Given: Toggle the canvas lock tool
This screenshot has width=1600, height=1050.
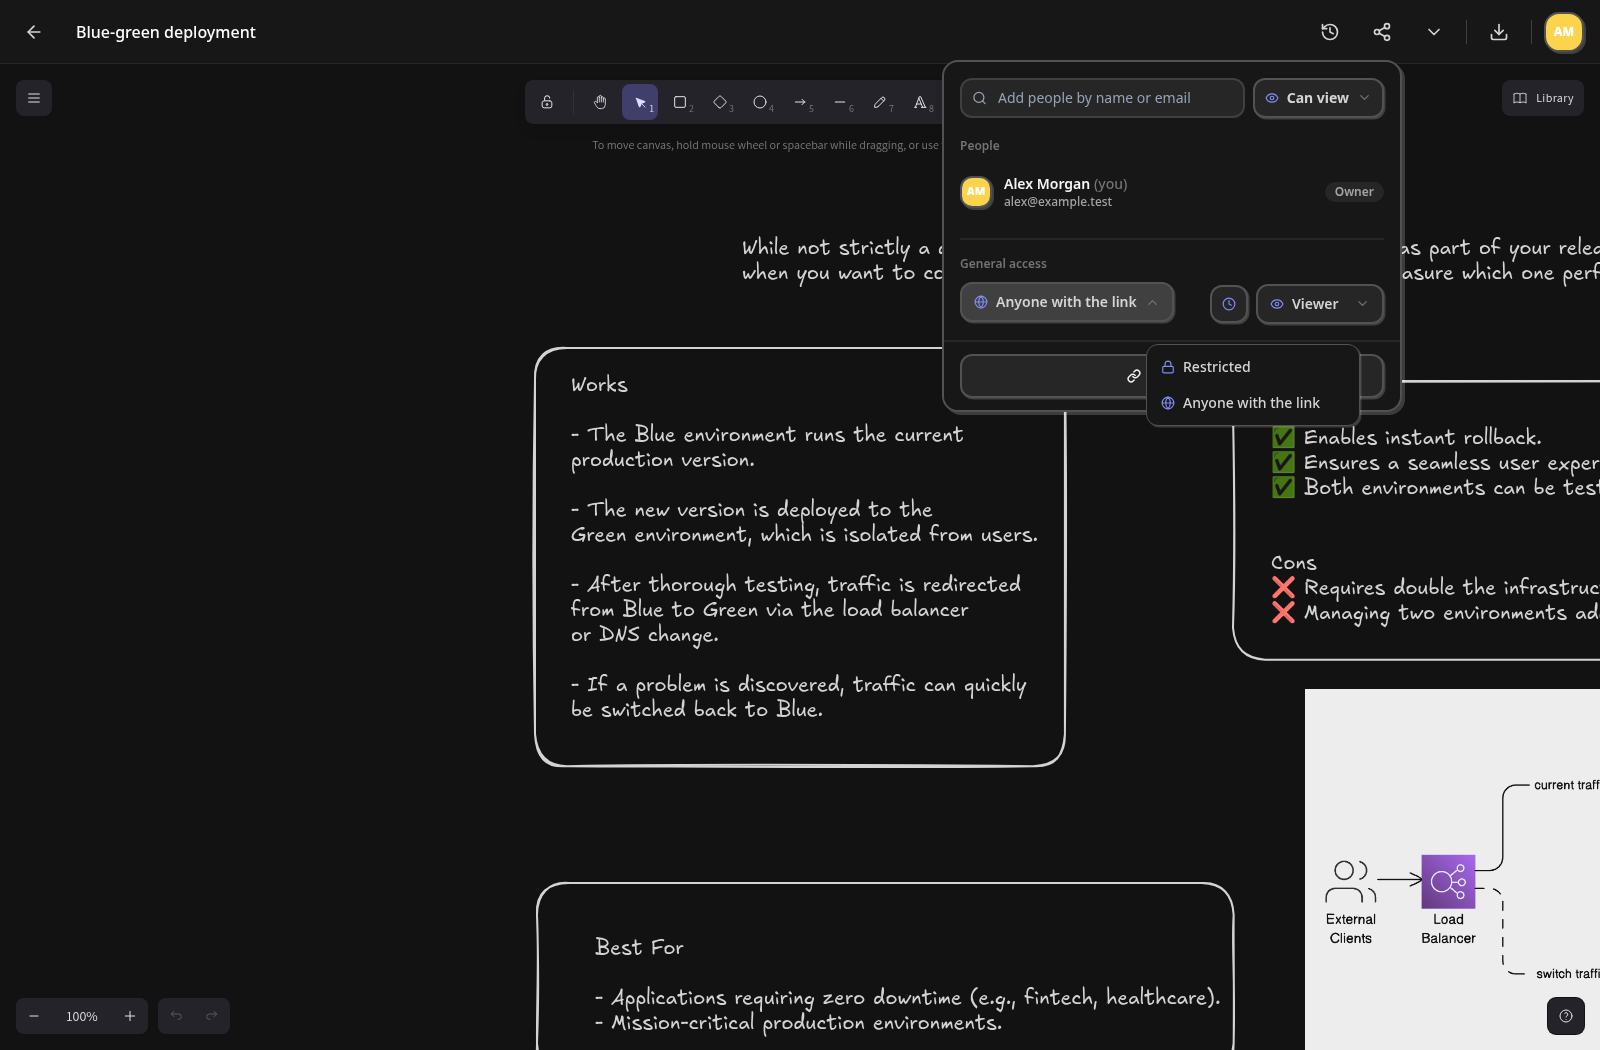Looking at the screenshot, I should click(547, 102).
